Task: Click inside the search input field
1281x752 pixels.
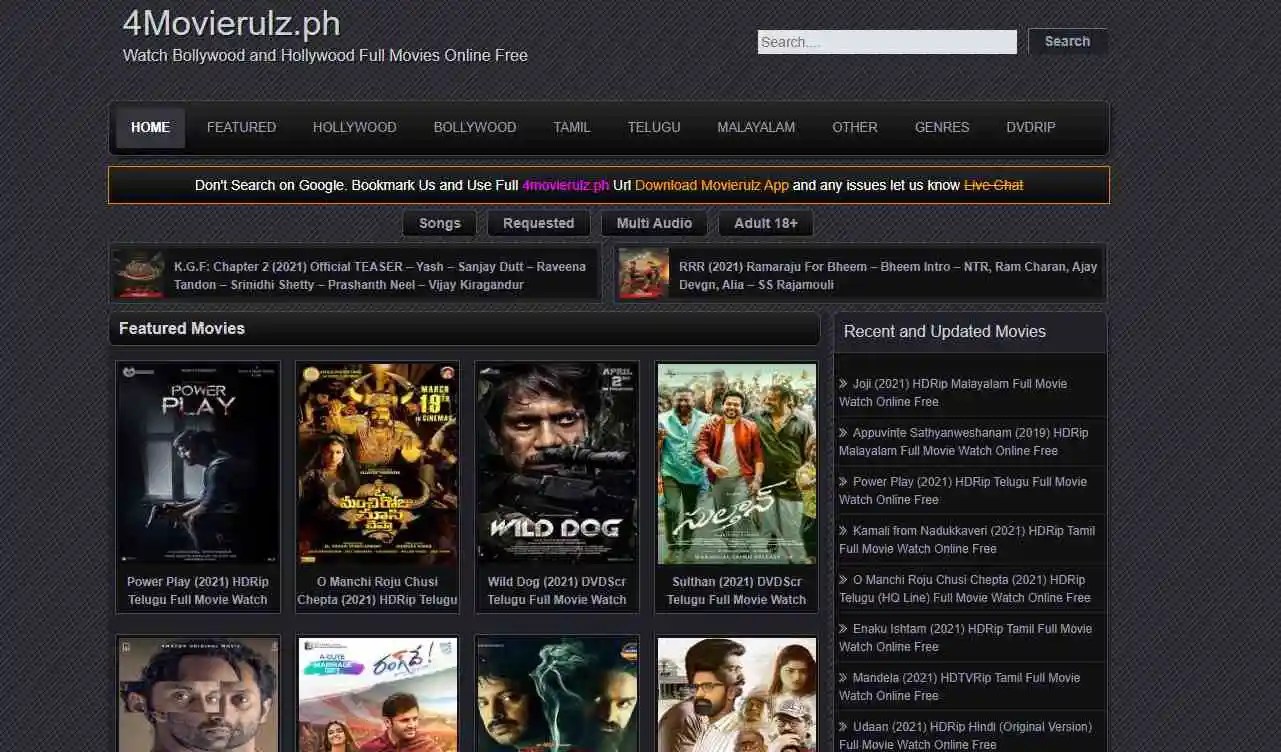Action: coord(886,41)
